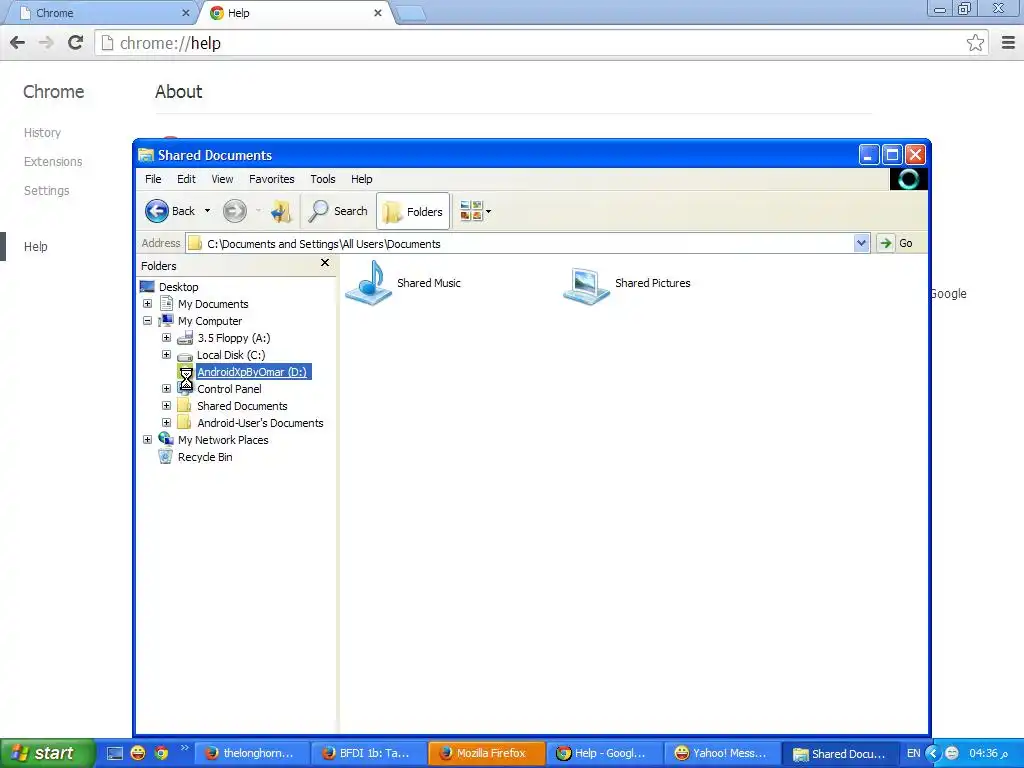The width and height of the screenshot is (1024, 768).
Task: Select AndroidXpByOmar (D:) drive
Action: pos(252,372)
